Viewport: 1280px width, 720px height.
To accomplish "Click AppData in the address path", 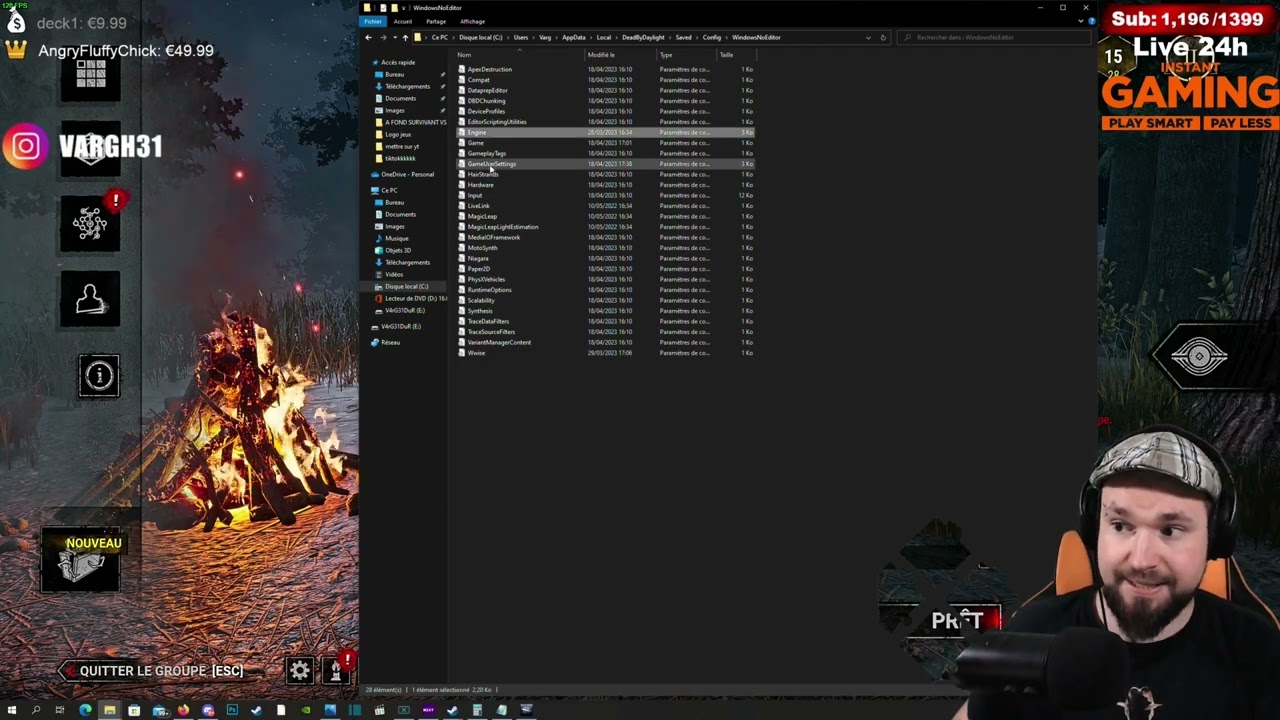I will pos(573,37).
